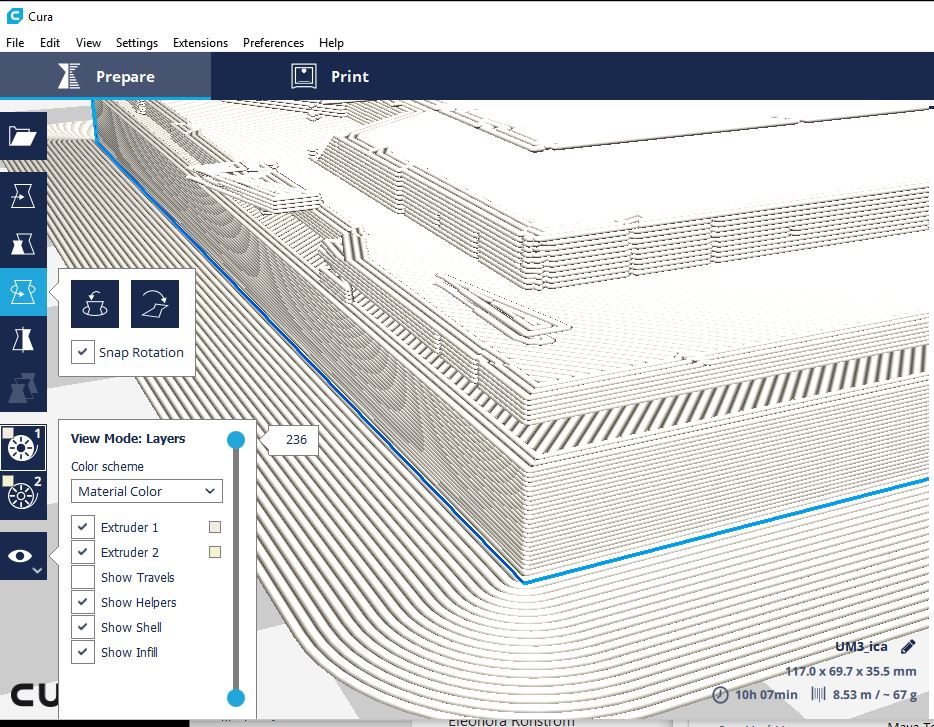The width and height of the screenshot is (934, 727).
Task: Click the Print stage monitor icon
Action: click(x=304, y=76)
